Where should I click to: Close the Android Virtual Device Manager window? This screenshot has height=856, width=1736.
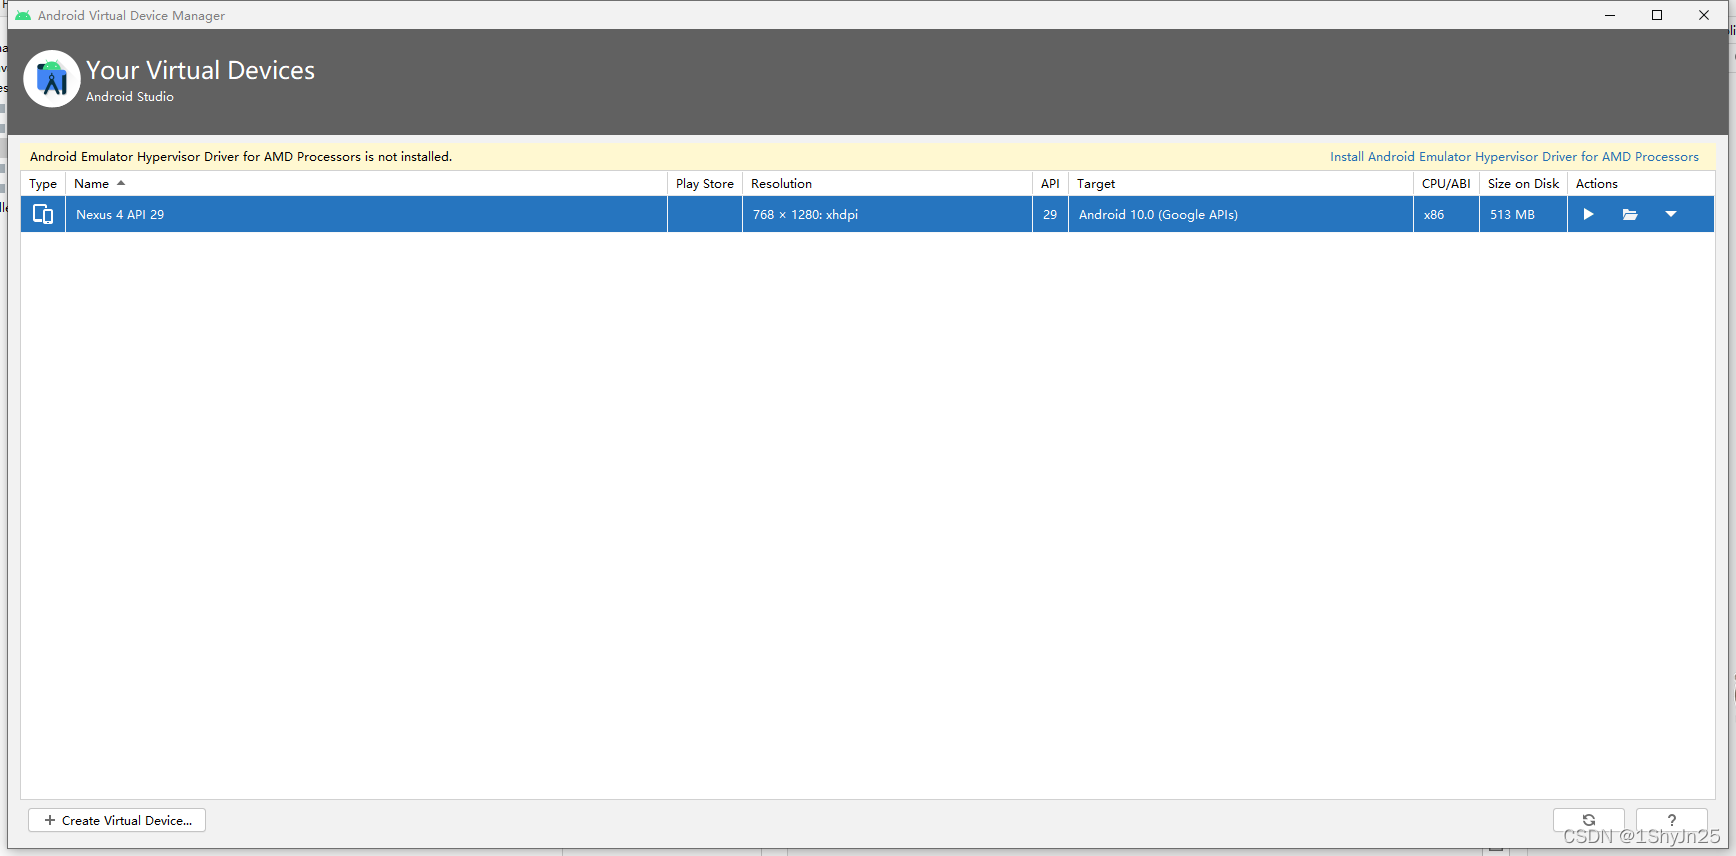point(1704,15)
